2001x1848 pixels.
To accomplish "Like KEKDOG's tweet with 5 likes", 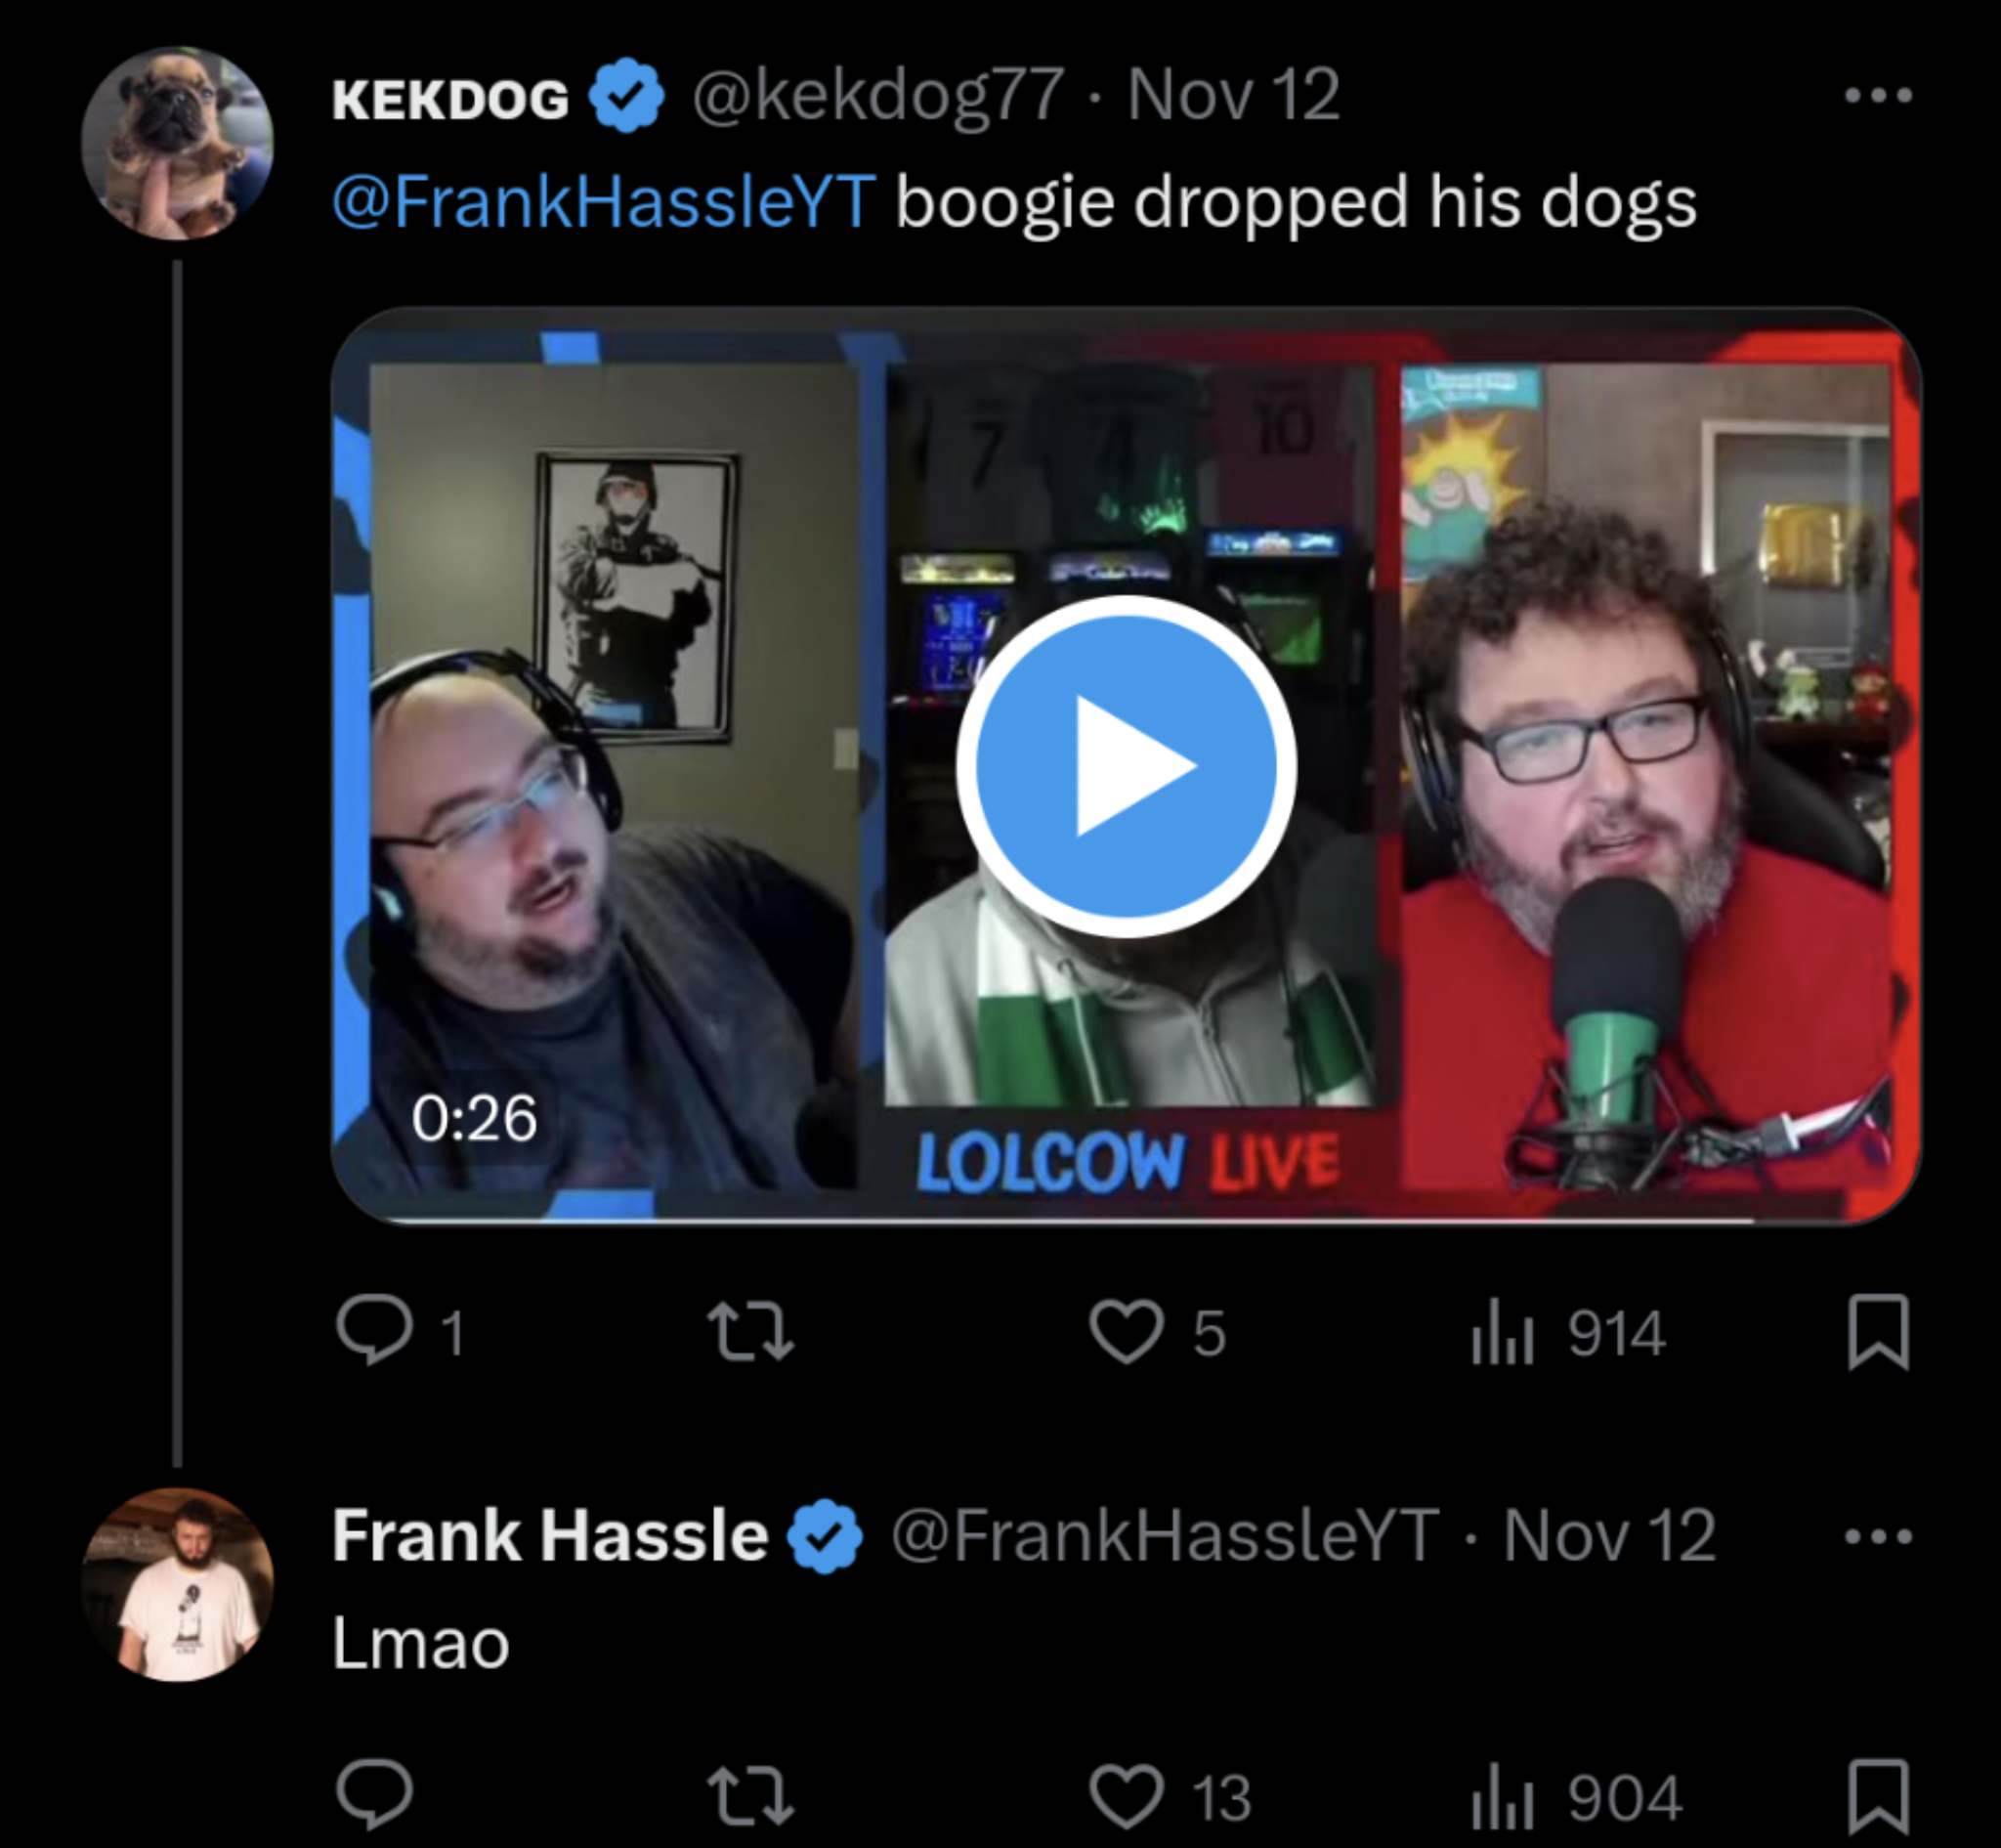I will [x=1157, y=1332].
